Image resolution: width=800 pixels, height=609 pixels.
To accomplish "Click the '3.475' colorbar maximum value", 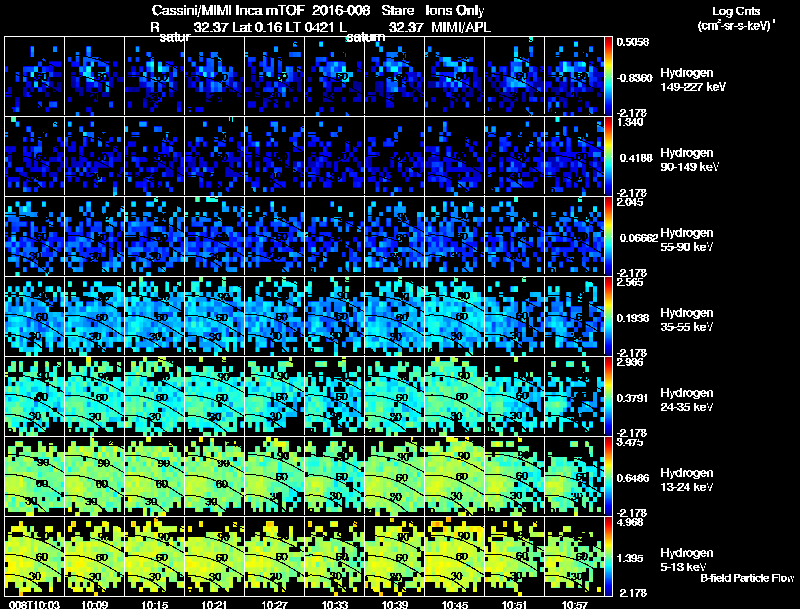I will (631, 442).
